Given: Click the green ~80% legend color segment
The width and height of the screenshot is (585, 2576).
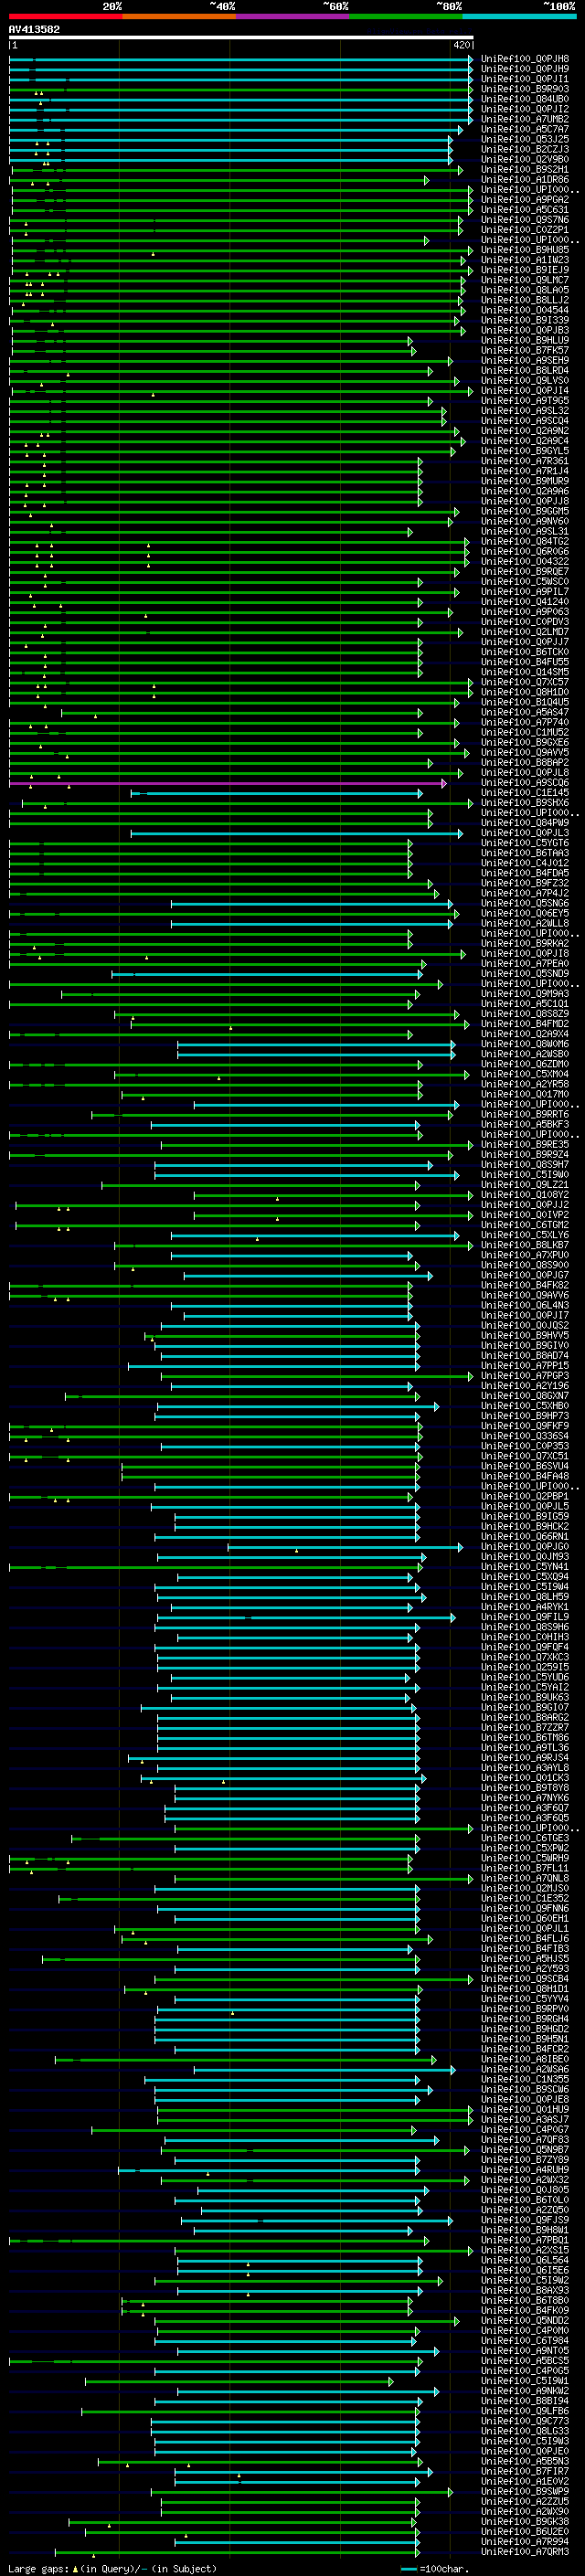Looking at the screenshot, I should tap(406, 16).
